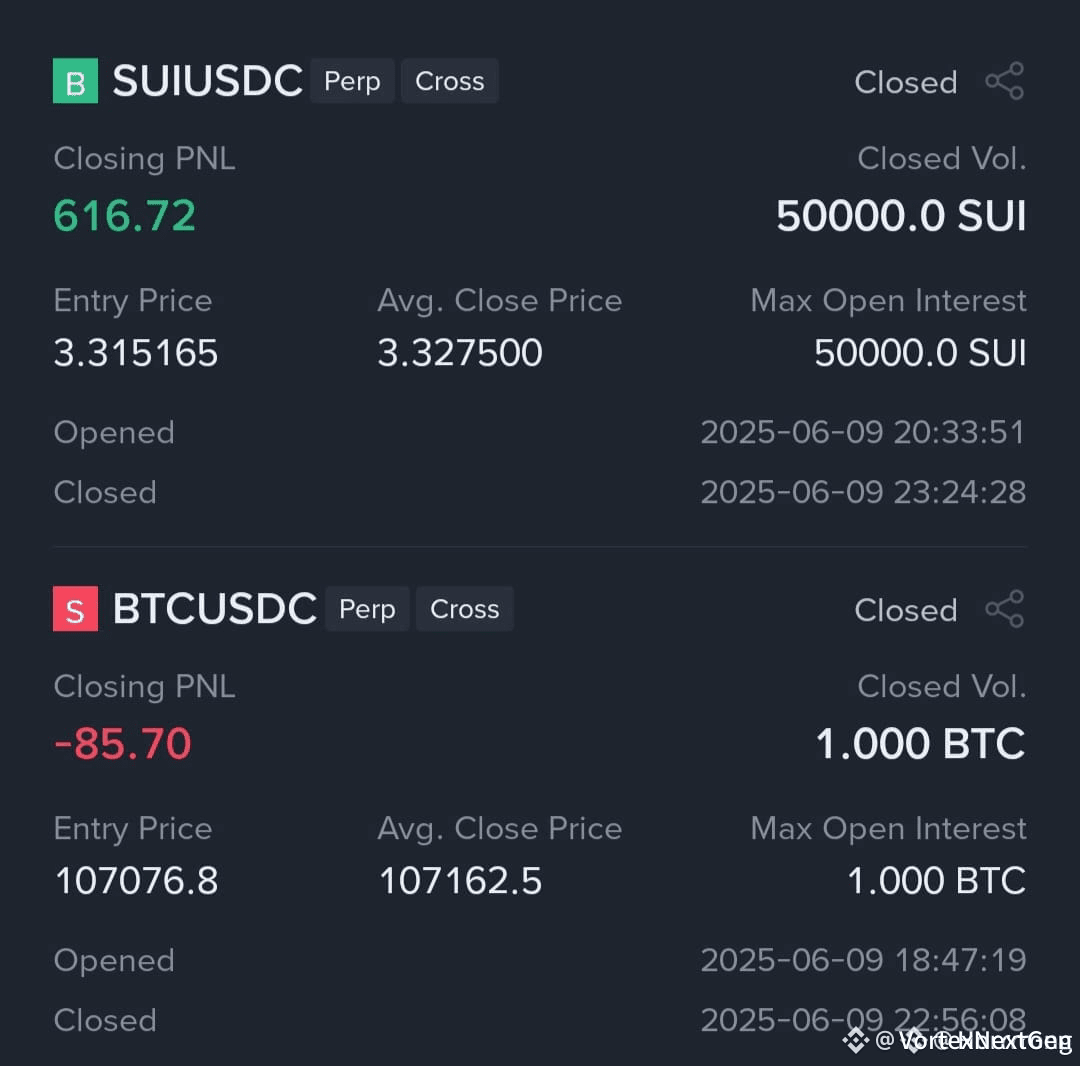
Task: Tap the SUIUSDC Closed status label
Action: pos(906,83)
